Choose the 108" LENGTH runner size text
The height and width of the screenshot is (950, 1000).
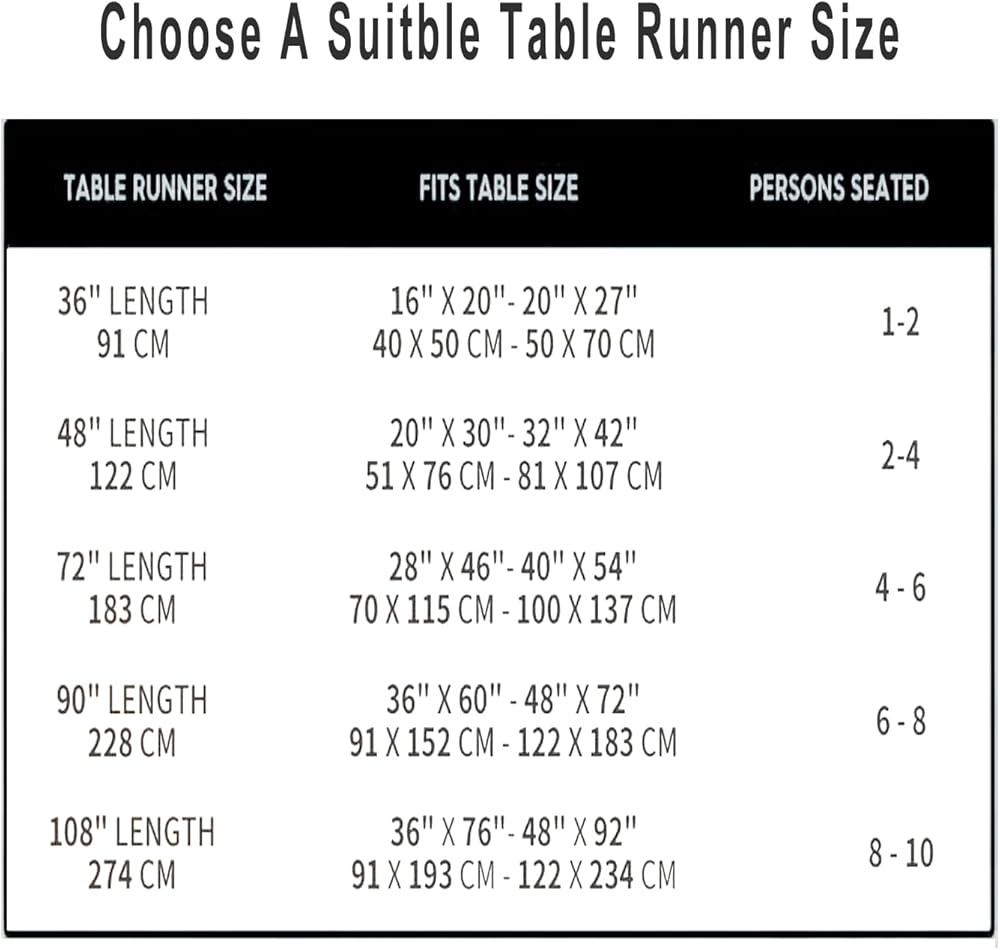[x=132, y=832]
